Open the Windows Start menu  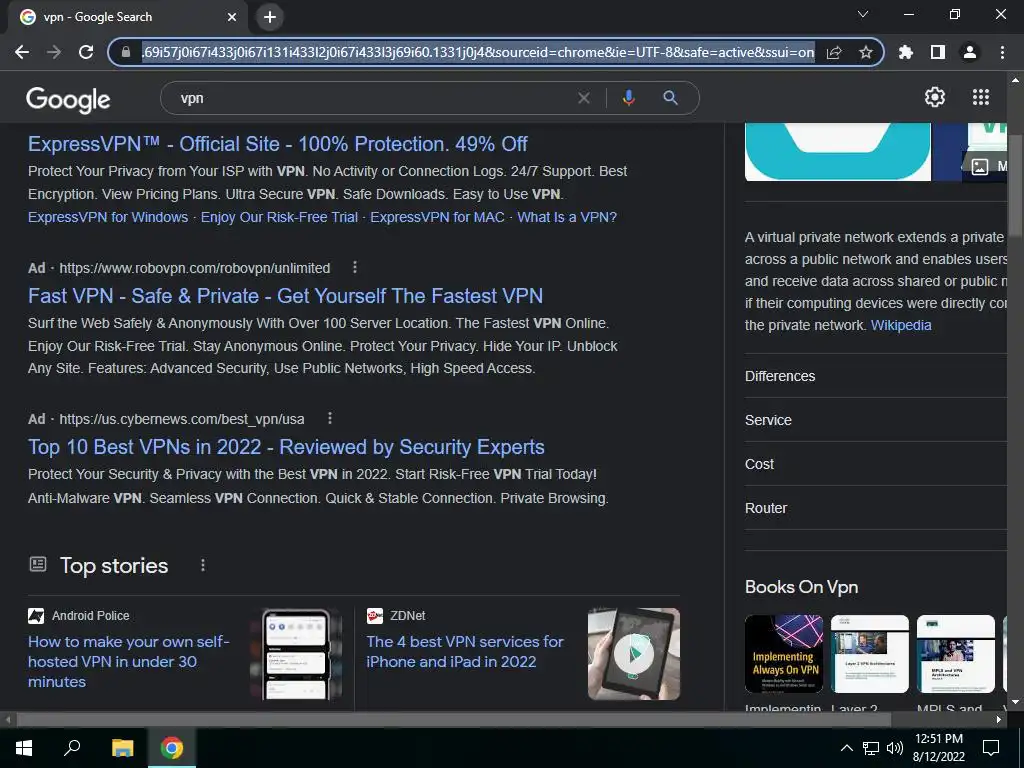[24, 748]
